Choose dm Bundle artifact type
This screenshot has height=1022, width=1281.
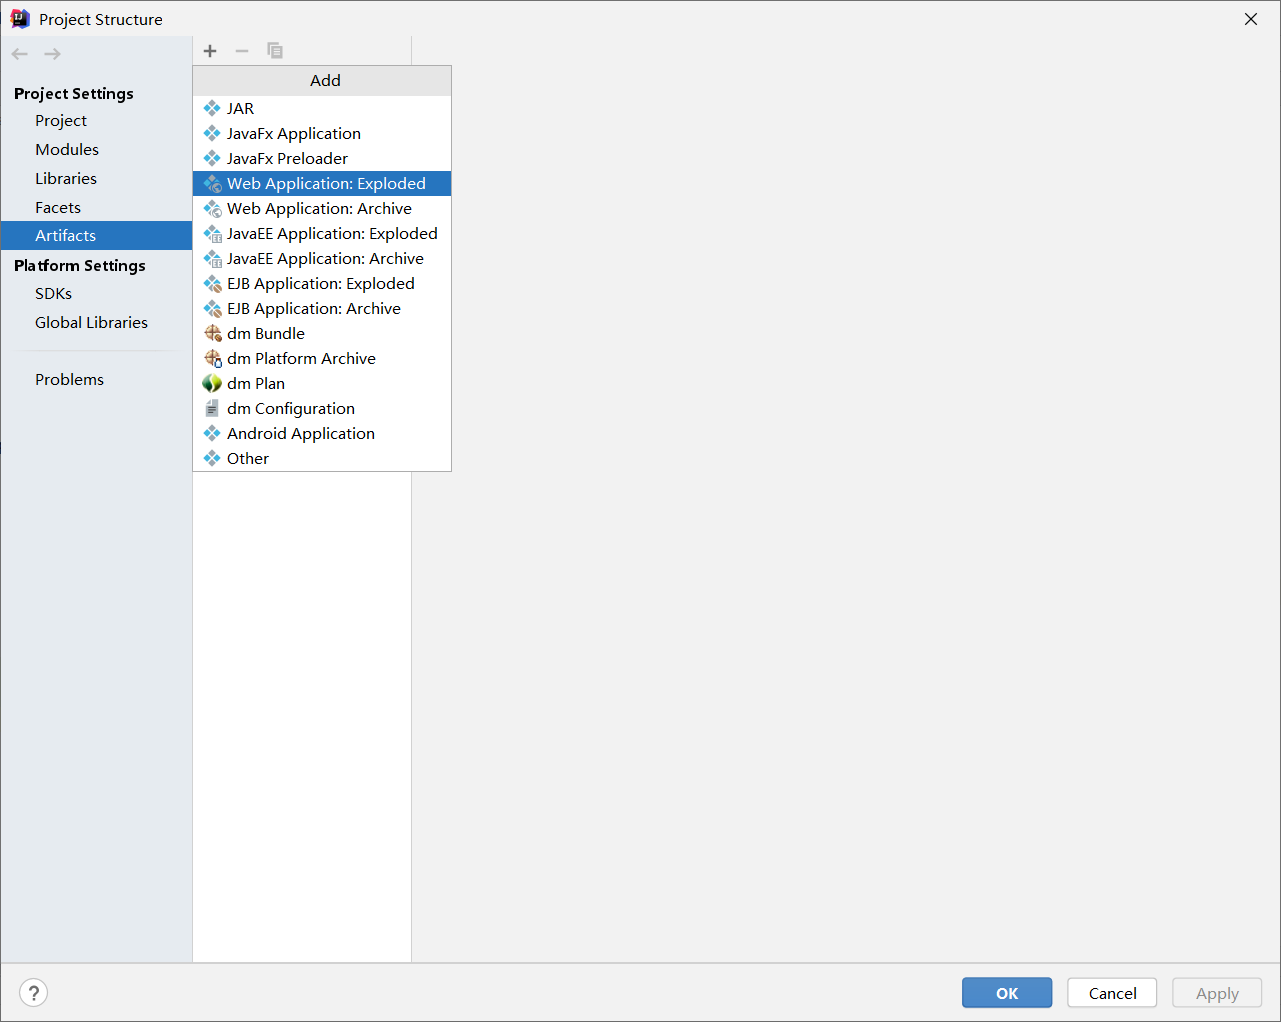point(322,333)
